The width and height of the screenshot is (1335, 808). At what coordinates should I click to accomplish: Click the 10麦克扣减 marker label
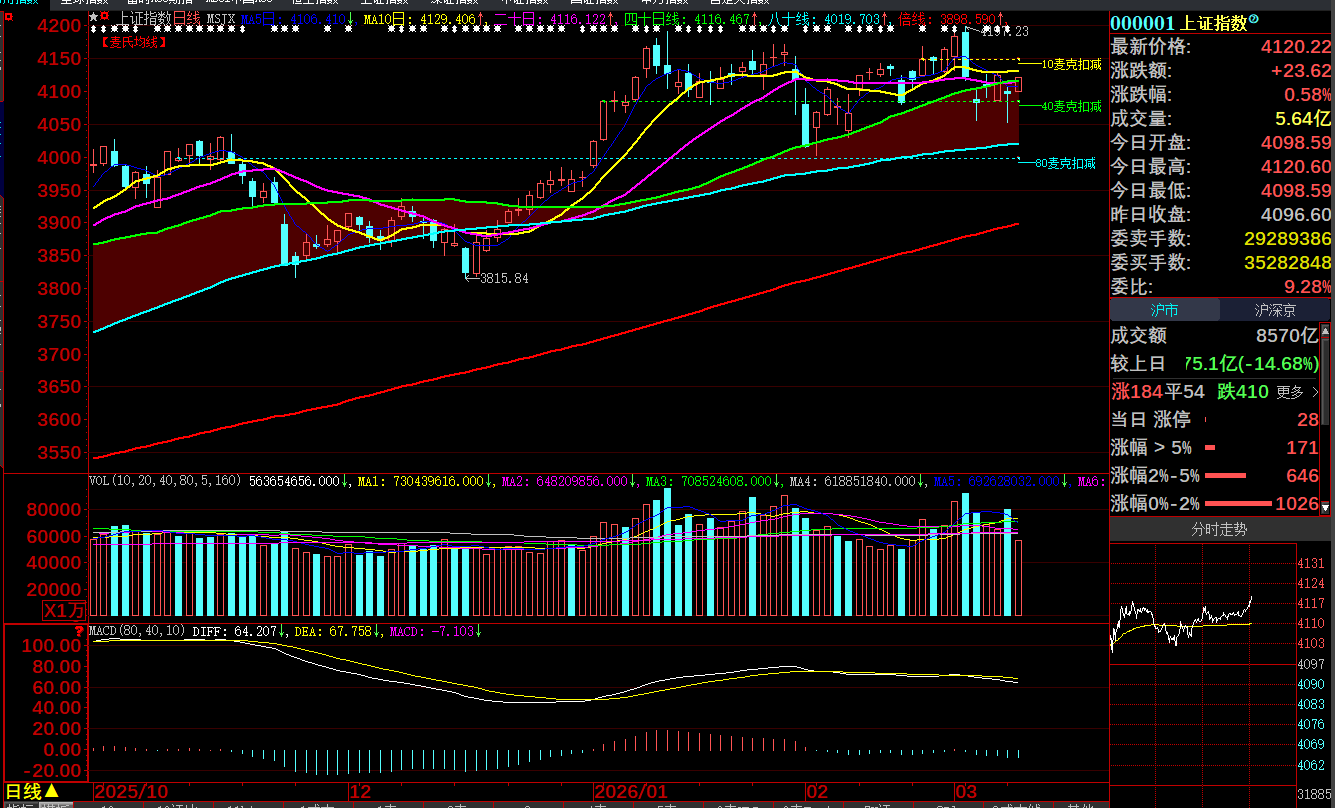(x=1071, y=64)
